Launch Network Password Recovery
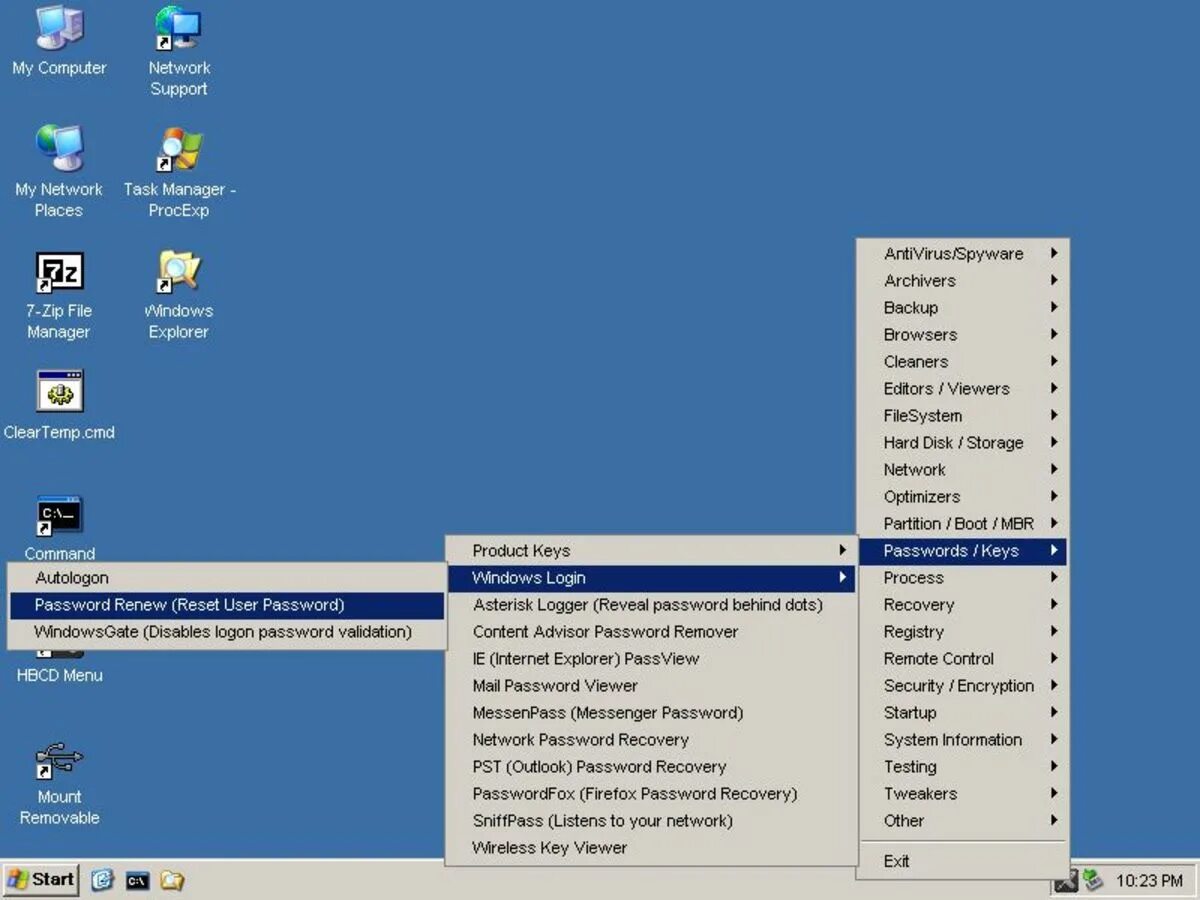The height and width of the screenshot is (900, 1200). [x=650, y=740]
